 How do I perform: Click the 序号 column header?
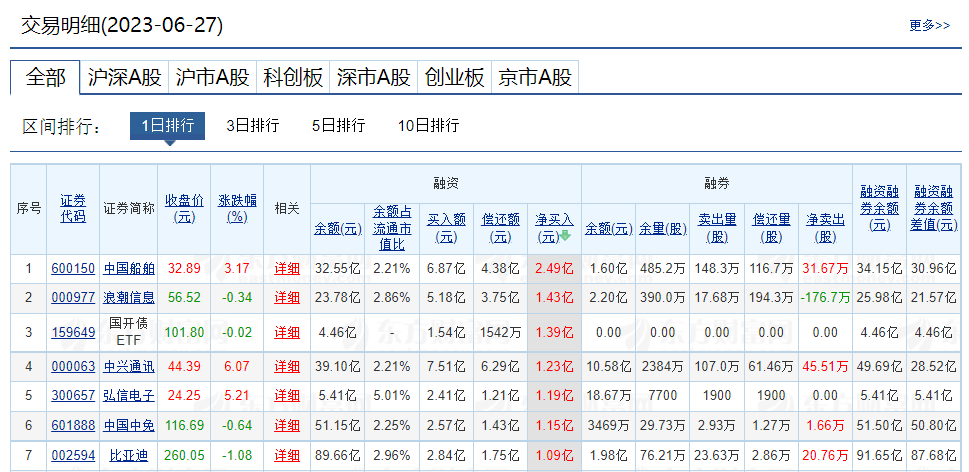click(28, 208)
